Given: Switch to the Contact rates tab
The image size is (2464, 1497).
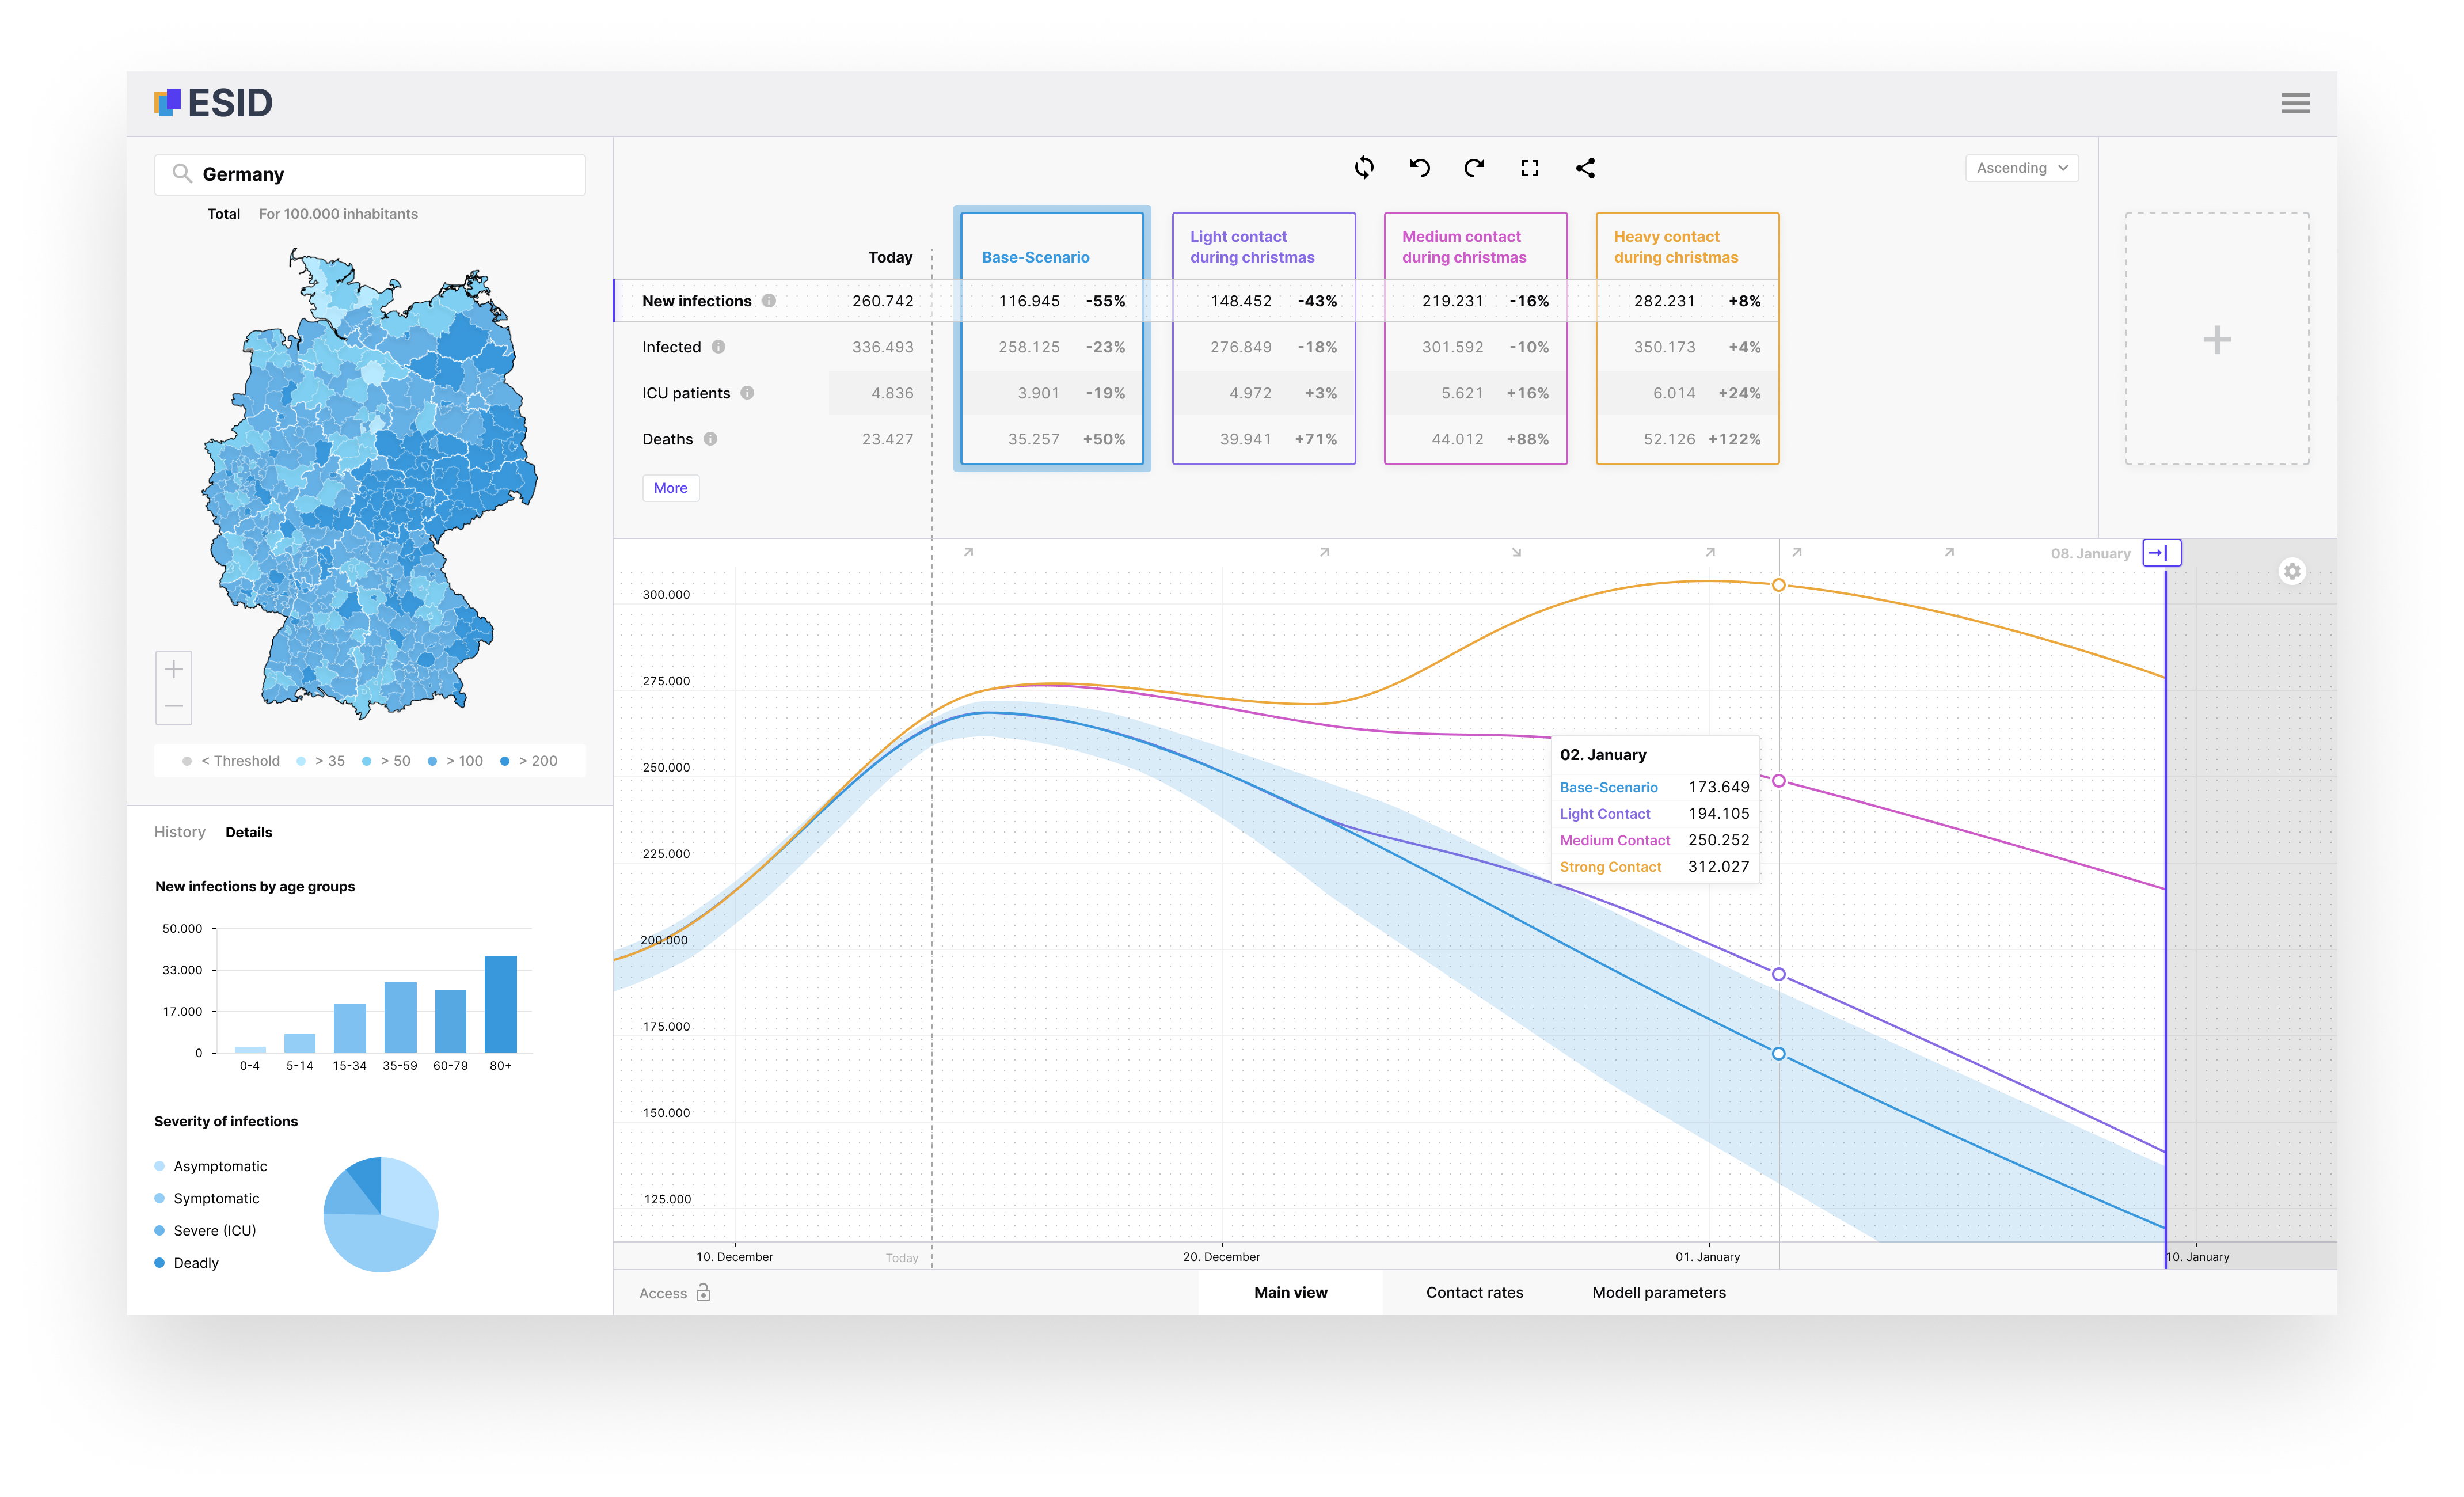Looking at the screenshot, I should (1474, 1292).
